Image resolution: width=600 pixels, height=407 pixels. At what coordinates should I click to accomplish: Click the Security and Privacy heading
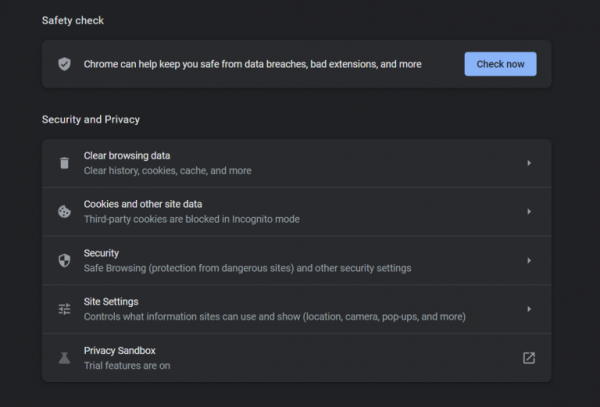pos(91,119)
